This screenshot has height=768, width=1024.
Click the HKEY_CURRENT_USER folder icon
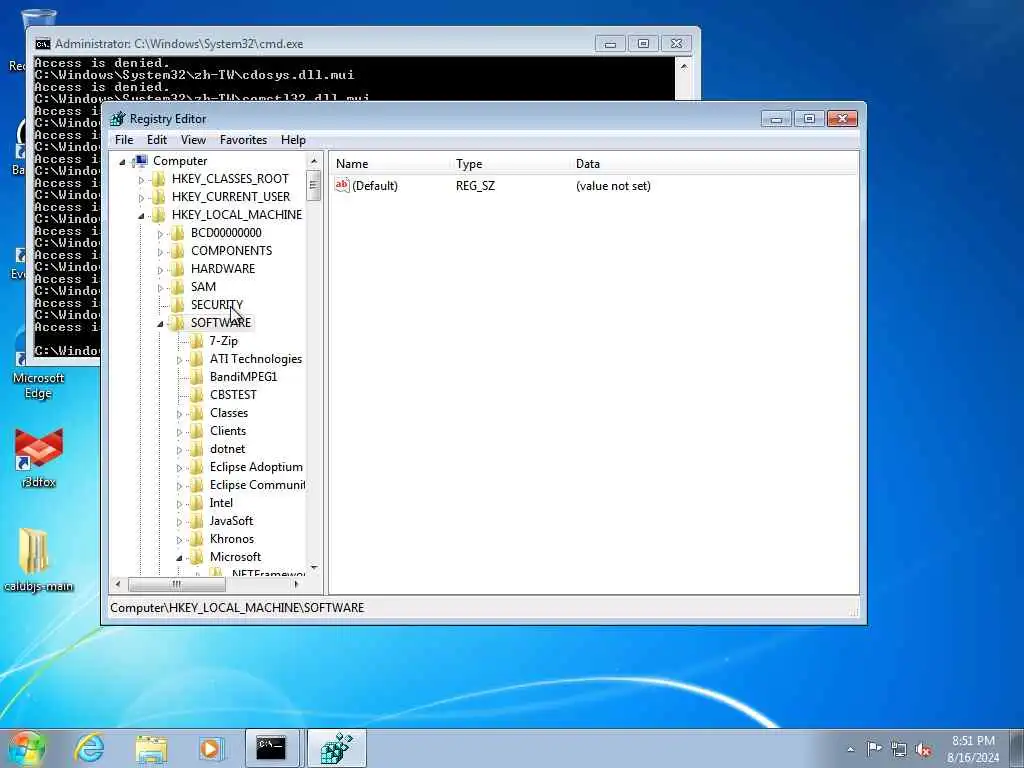pyautogui.click(x=159, y=197)
